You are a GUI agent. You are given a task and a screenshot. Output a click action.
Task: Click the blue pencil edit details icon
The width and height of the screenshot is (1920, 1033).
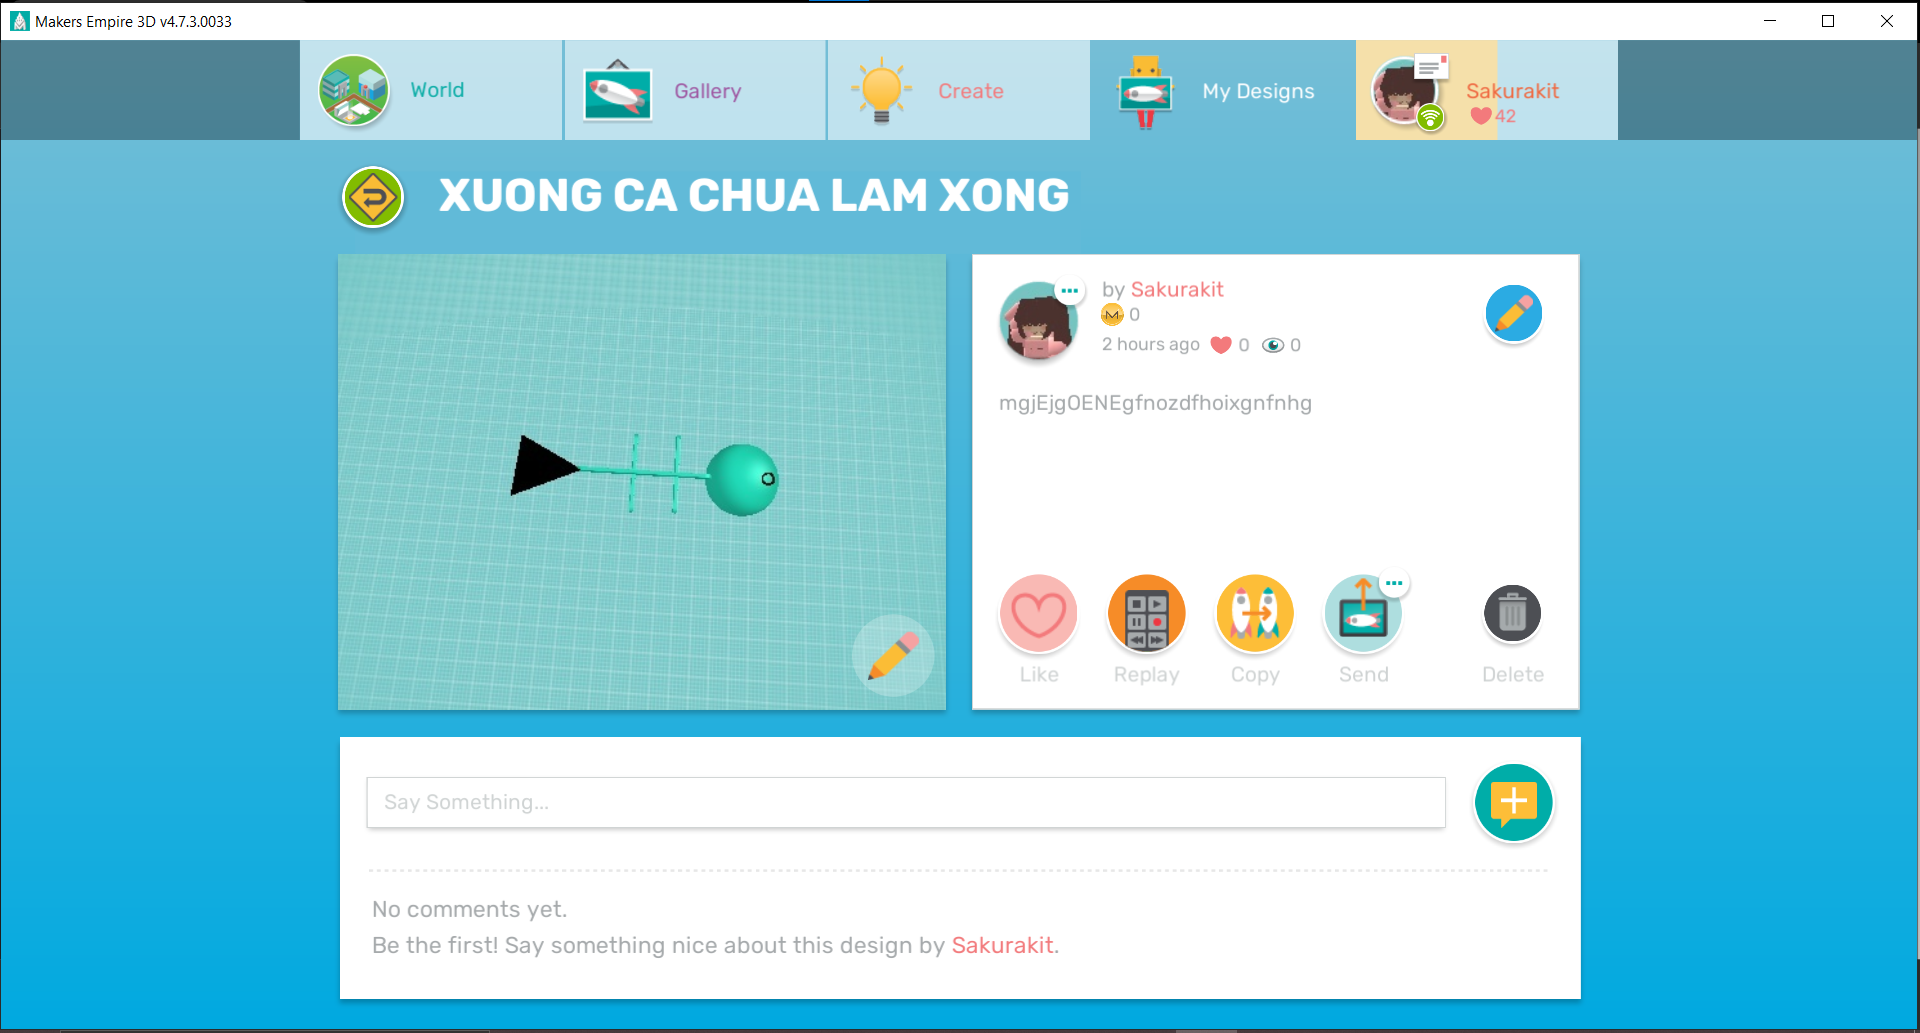coord(1514,314)
